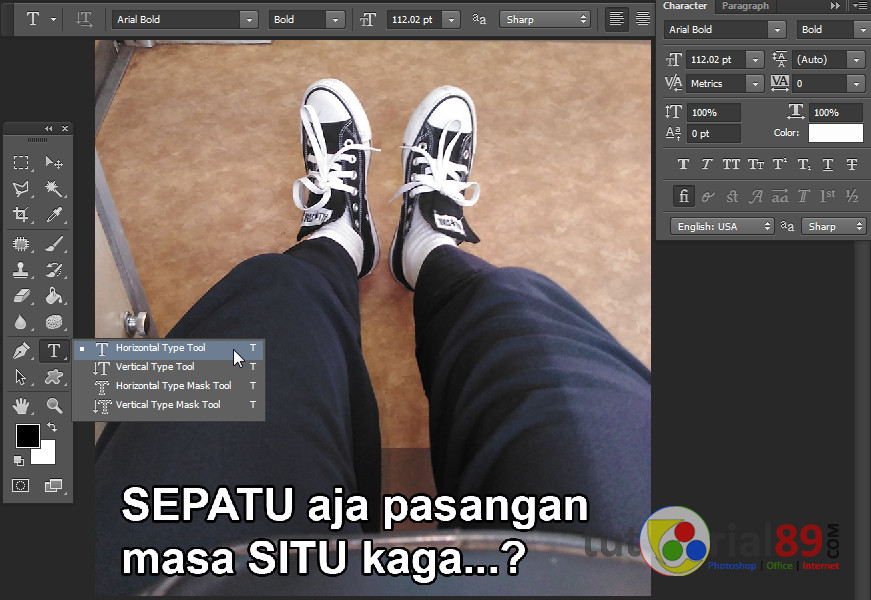871x600 pixels.
Task: Click the baseline shift 0 pt field
Action: 714,134
